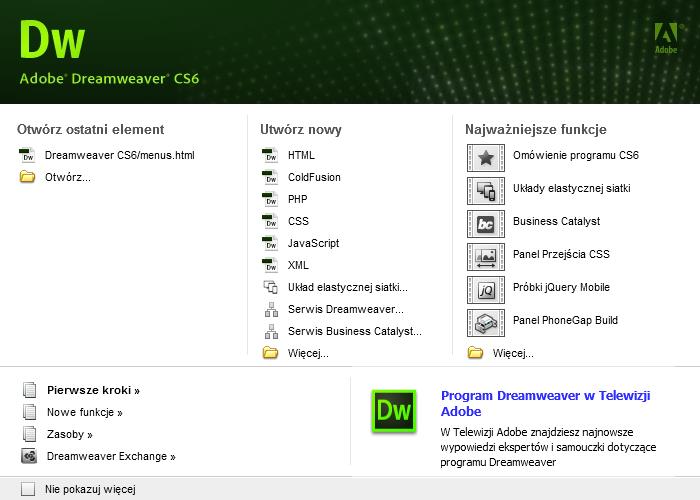Open Dreamweaver Exchange » link
The width and height of the screenshot is (700, 500).
click(x=111, y=456)
